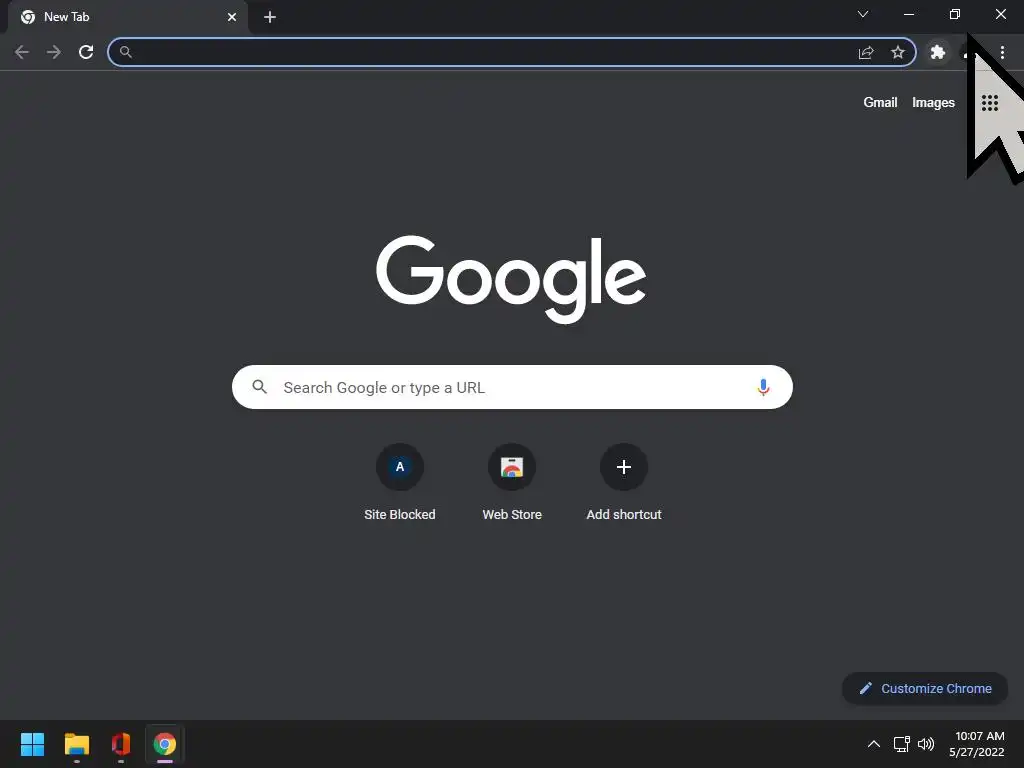
Task: Open the Site Blocked shortcut
Action: tap(400, 482)
